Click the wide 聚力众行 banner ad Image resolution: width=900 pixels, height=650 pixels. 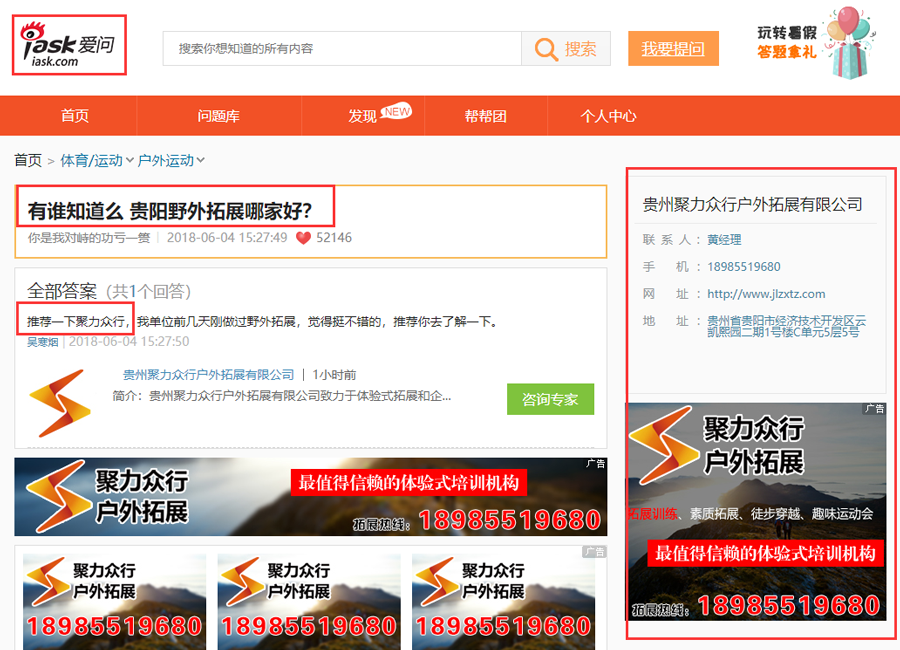tap(311, 497)
